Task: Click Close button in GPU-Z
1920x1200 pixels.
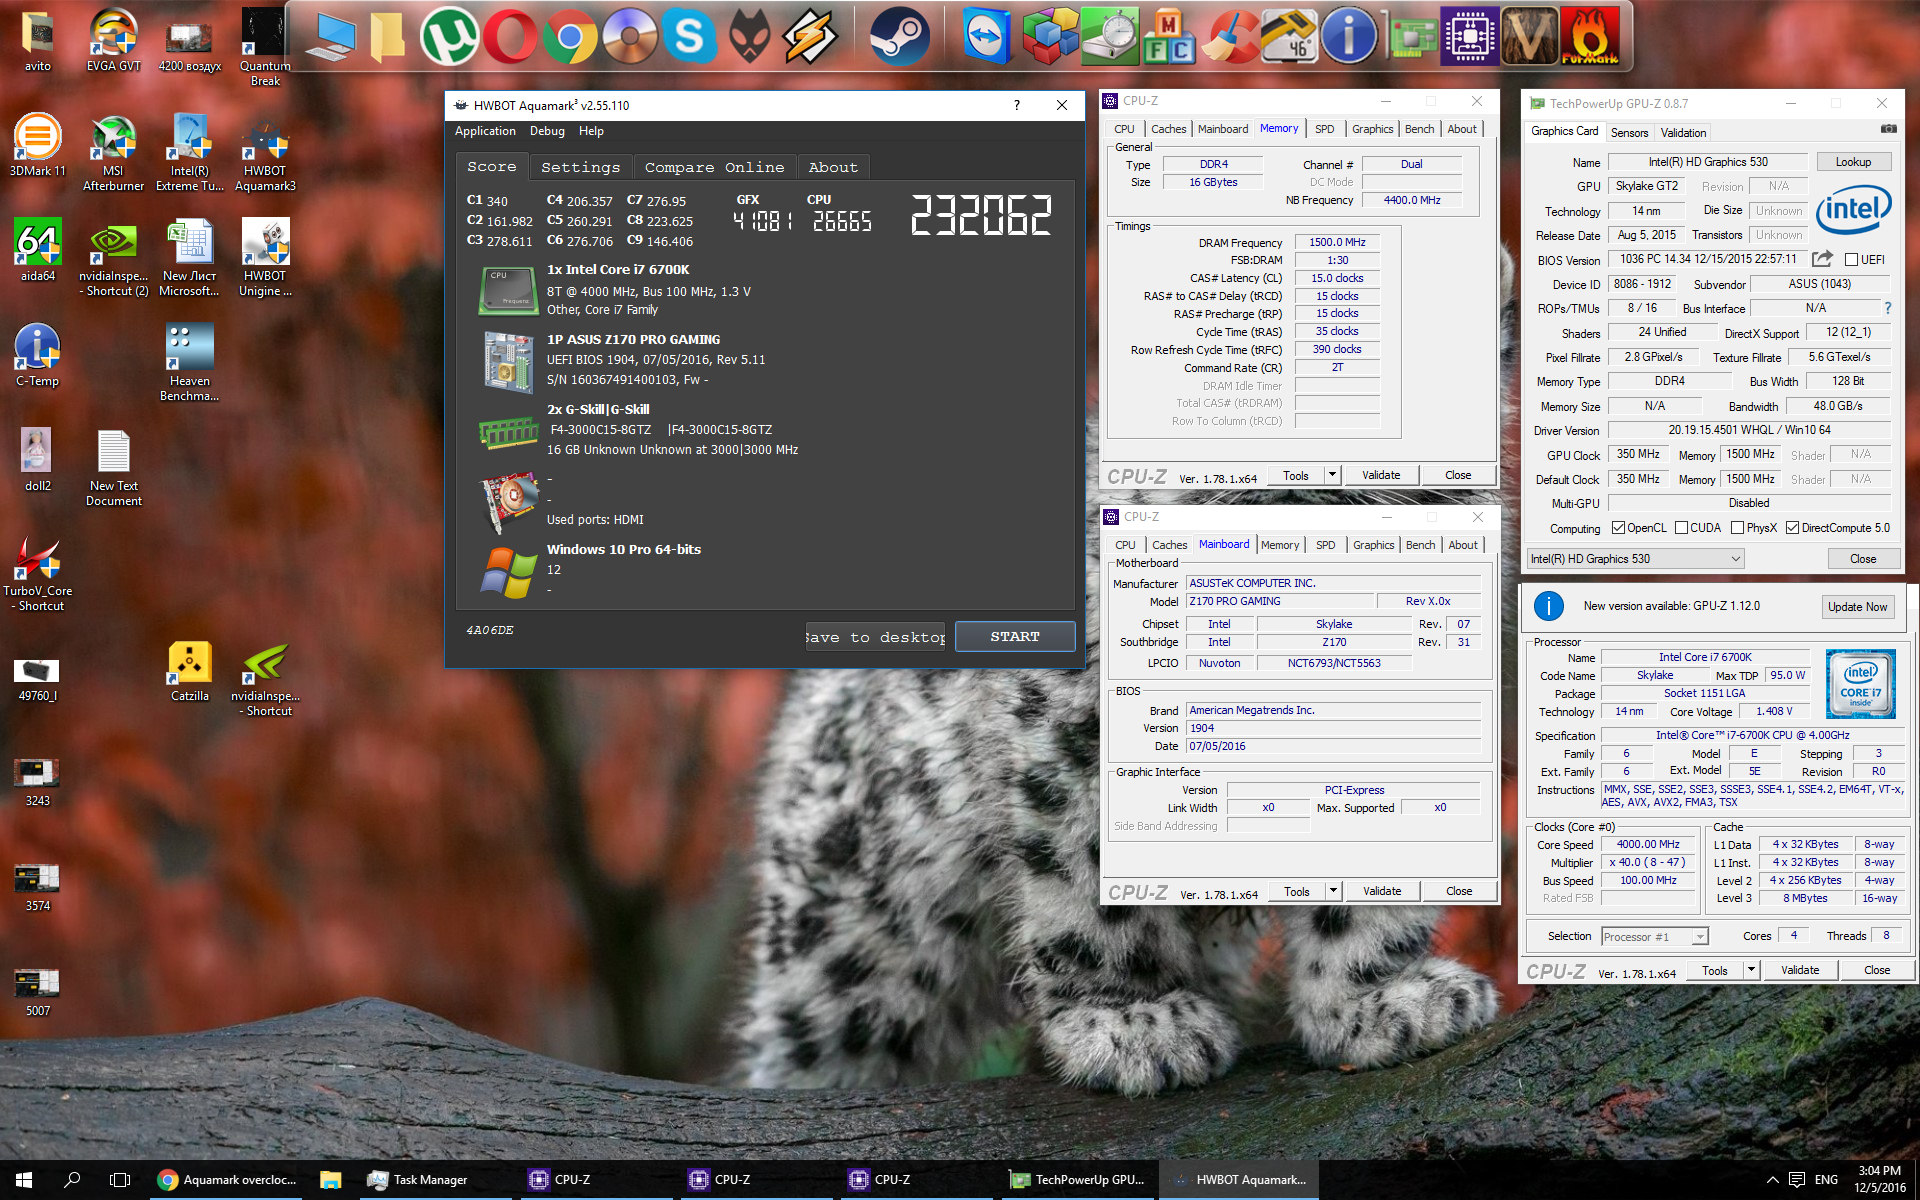Action: click(x=1862, y=559)
